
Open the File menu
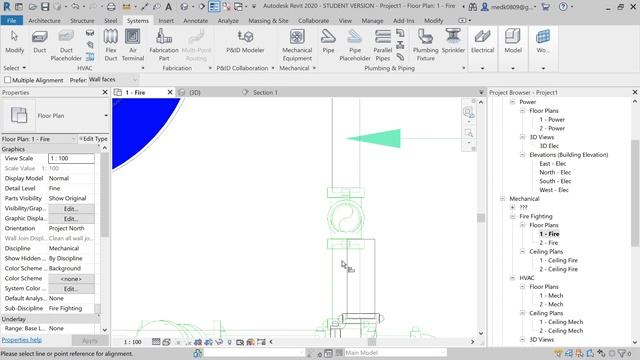point(12,20)
